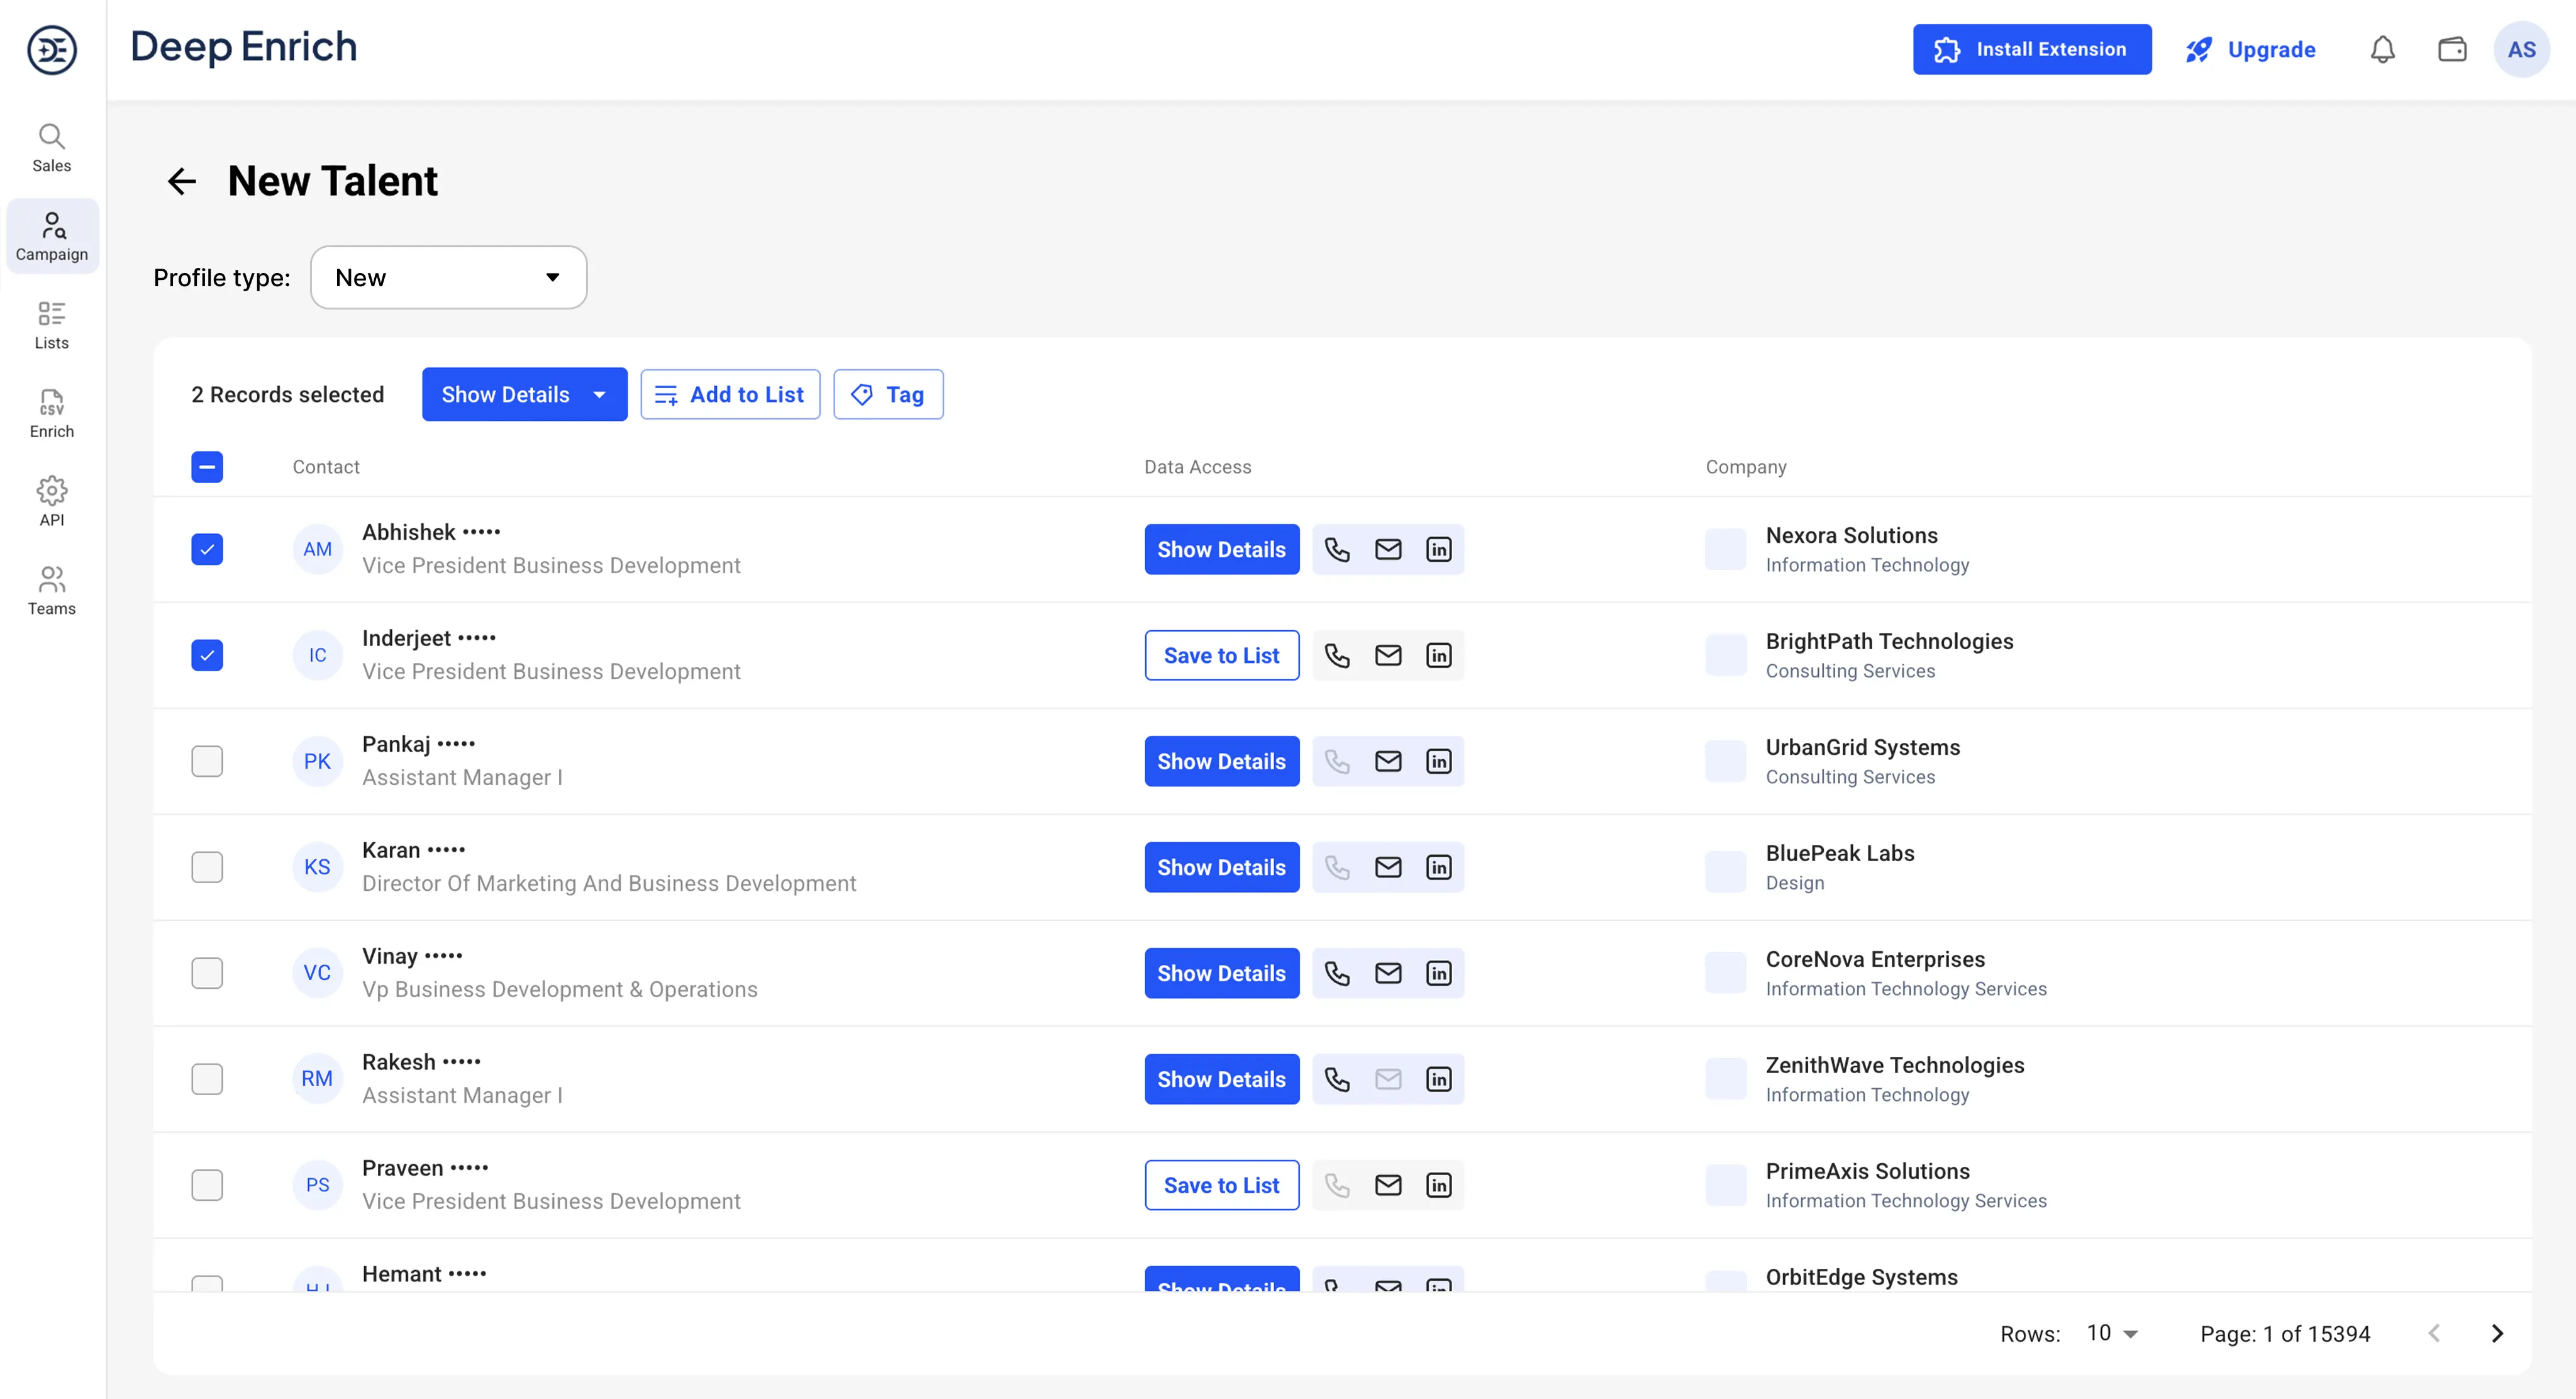Click the Deep Enrich logo icon
The height and width of the screenshot is (1399, 2576).
point(52,49)
